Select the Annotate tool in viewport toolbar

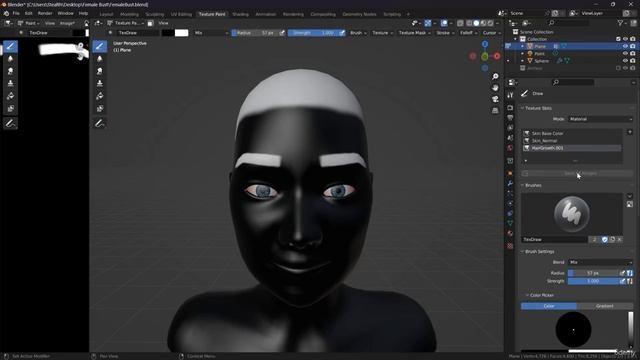coord(100,123)
